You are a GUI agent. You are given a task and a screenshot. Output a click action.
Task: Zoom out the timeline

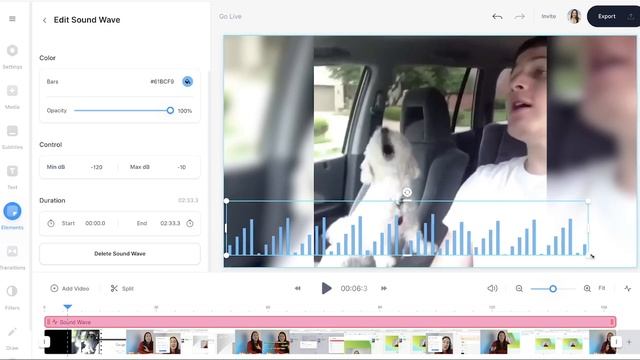tap(519, 289)
